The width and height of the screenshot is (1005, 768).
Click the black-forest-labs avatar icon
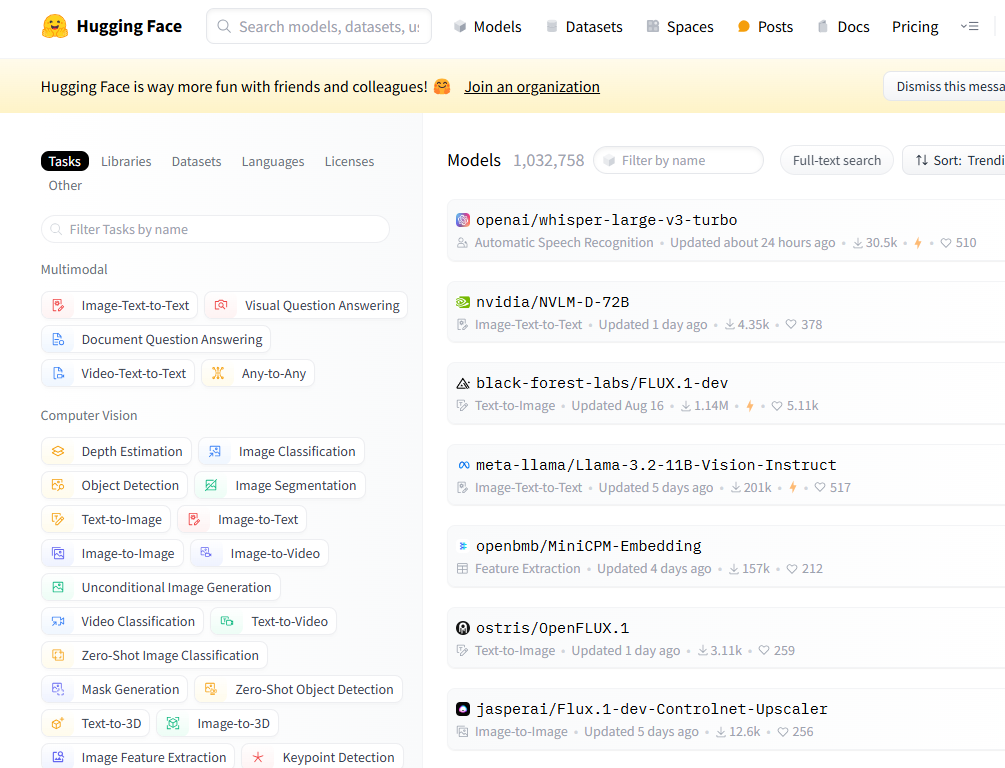tap(463, 383)
